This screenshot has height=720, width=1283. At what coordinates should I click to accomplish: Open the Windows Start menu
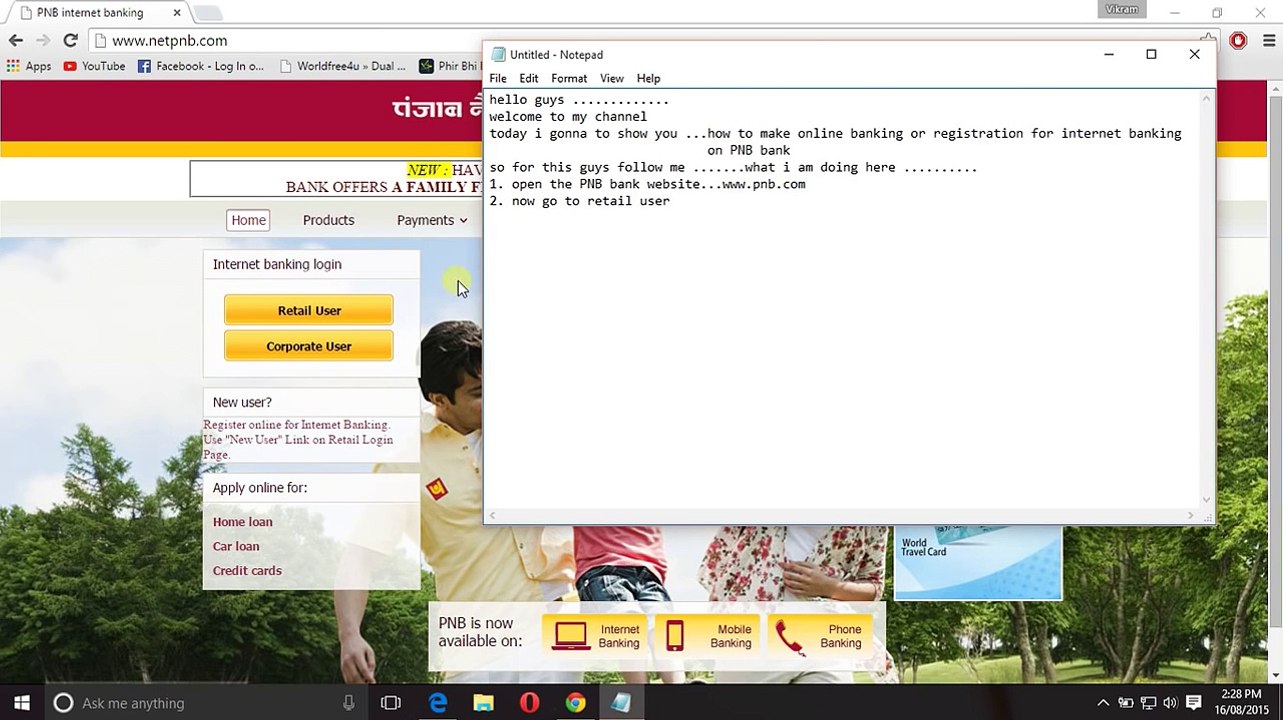tap(22, 703)
